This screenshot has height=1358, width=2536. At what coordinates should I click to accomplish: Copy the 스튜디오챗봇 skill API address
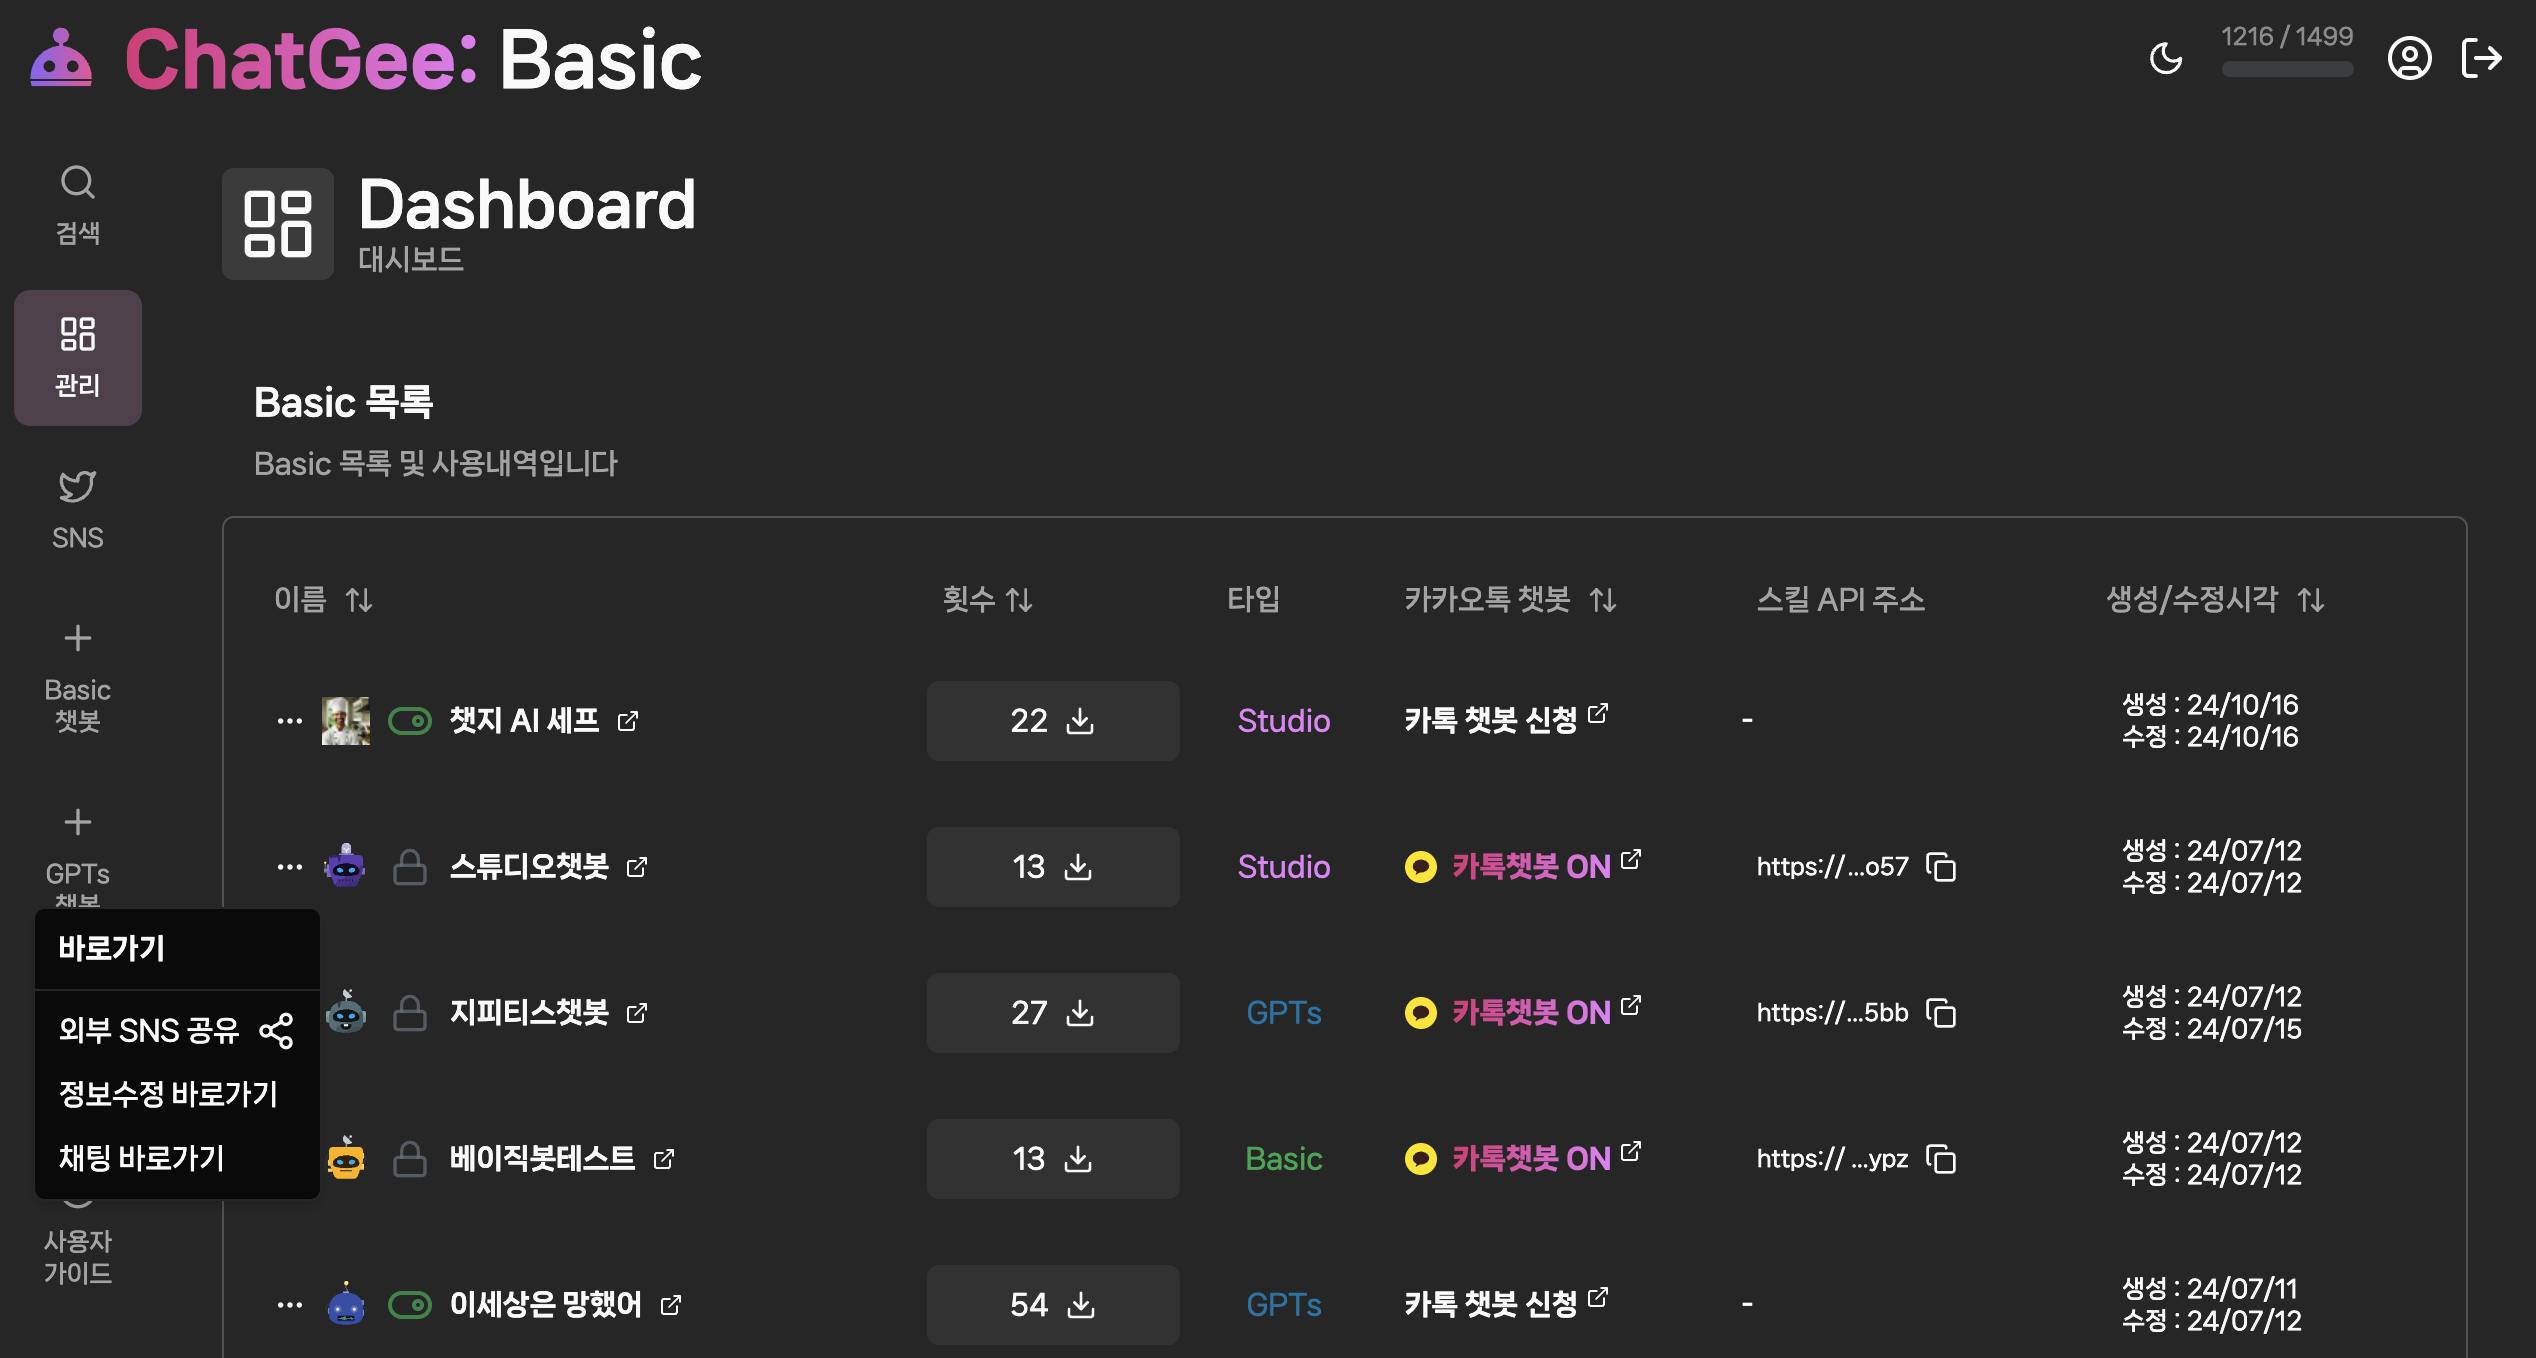tap(1941, 867)
